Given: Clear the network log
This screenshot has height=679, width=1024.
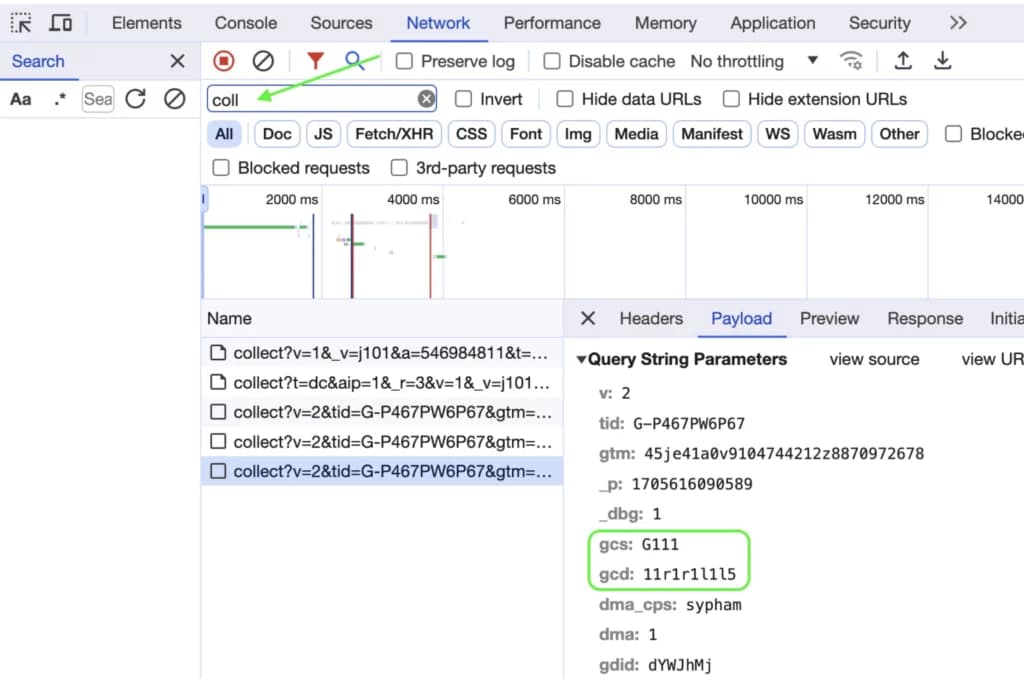Looking at the screenshot, I should tap(263, 61).
